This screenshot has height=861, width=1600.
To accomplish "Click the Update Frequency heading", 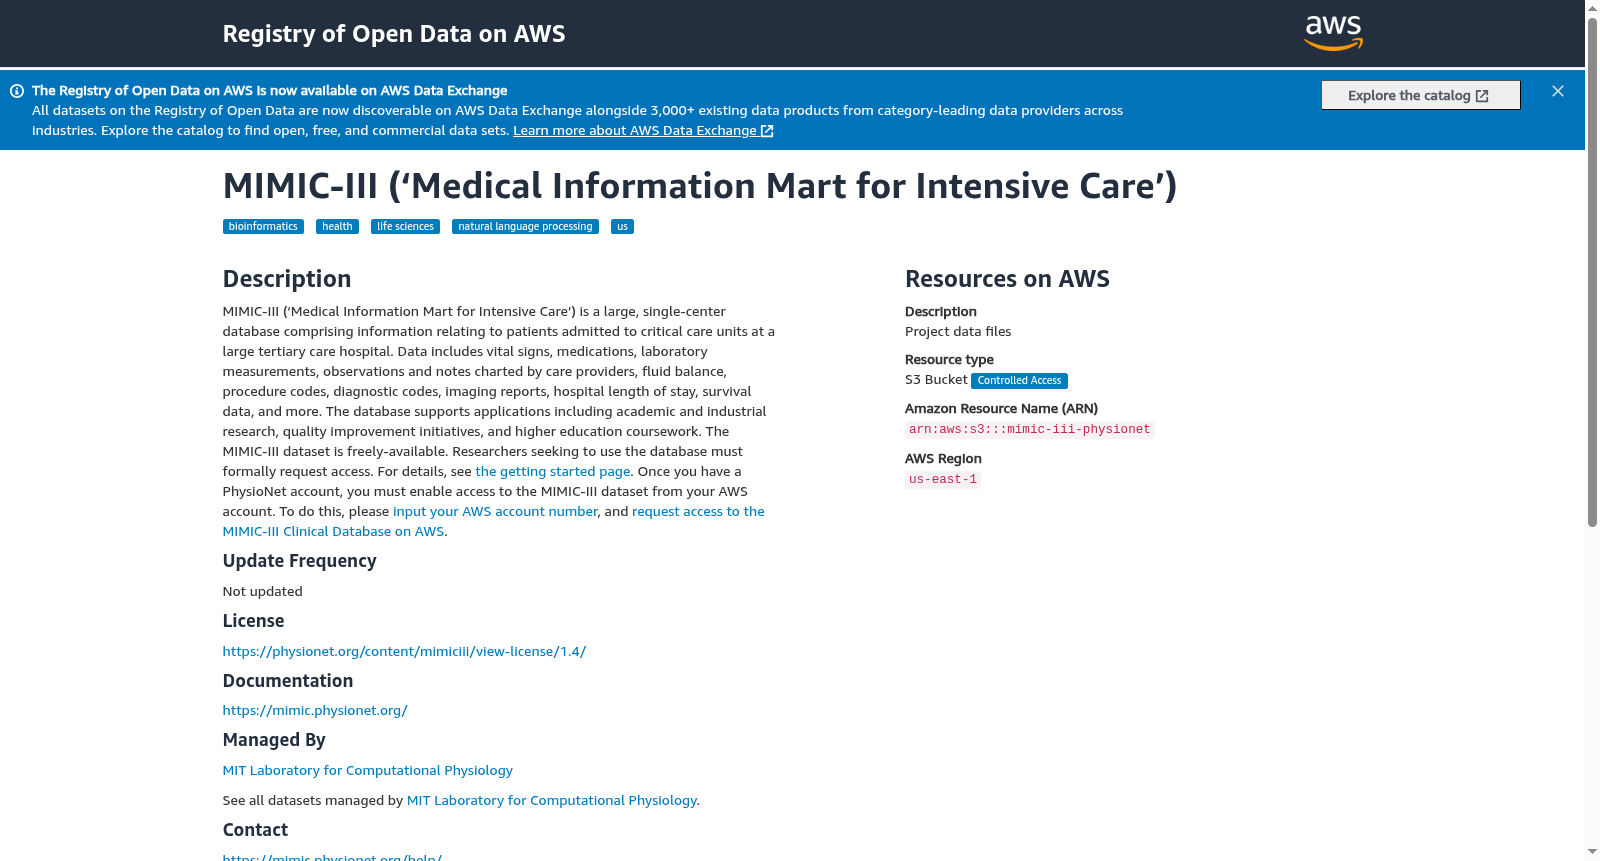I will point(299,561).
